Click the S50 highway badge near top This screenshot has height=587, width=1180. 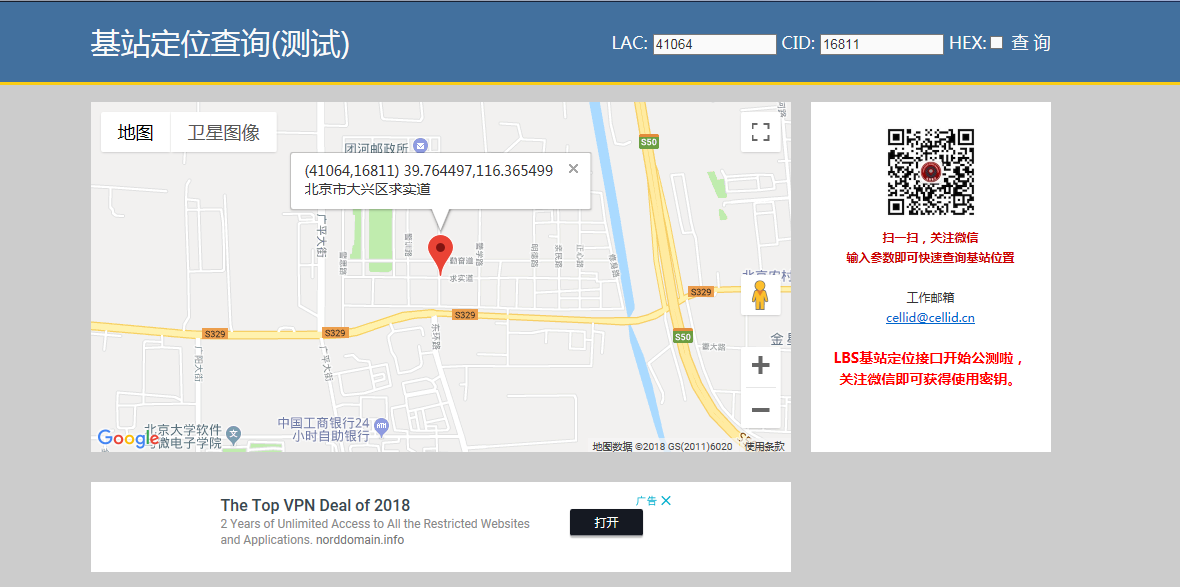point(649,141)
